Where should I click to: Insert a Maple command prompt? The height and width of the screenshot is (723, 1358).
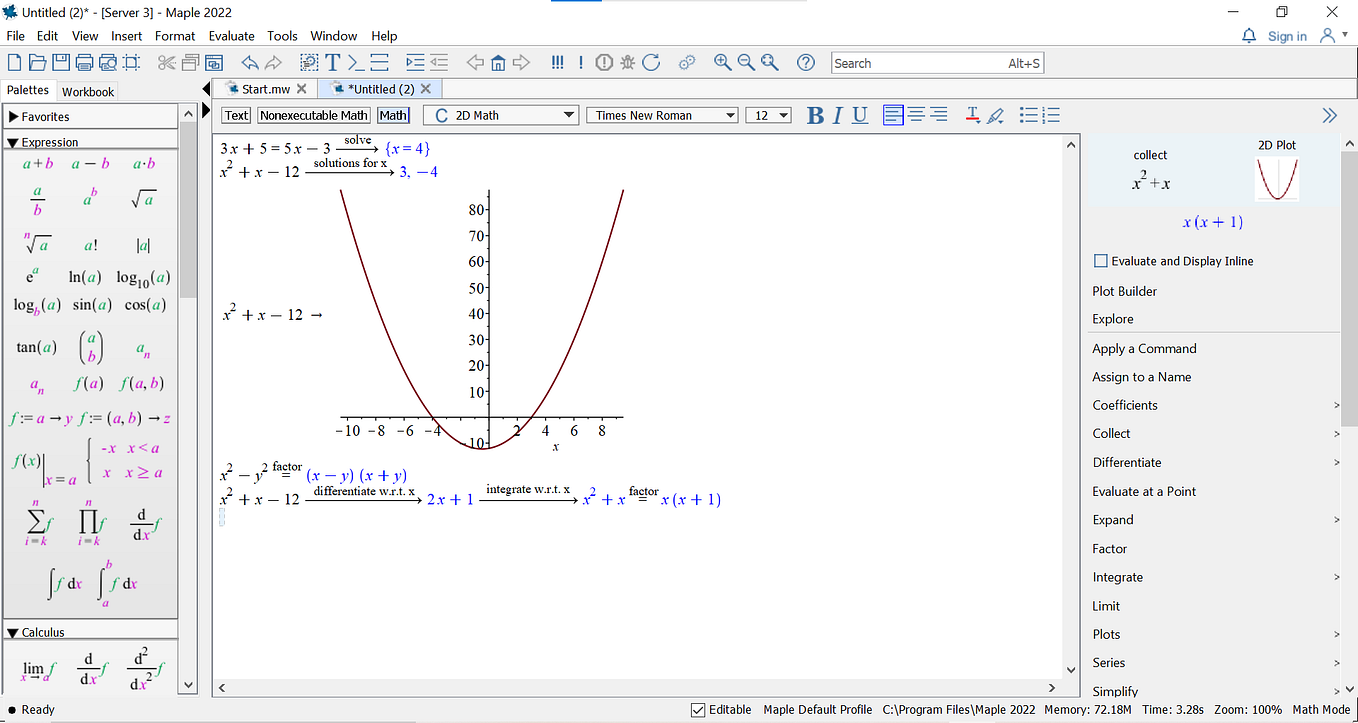[x=356, y=63]
